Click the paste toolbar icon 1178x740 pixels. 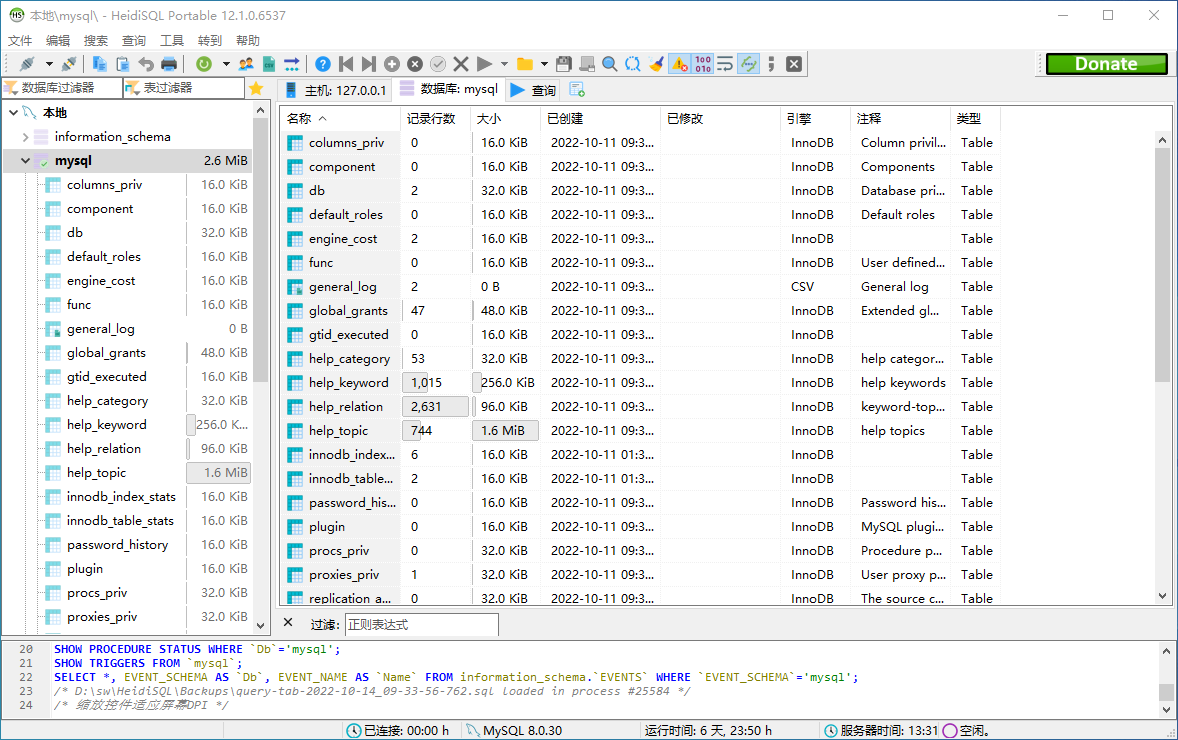[x=122, y=64]
